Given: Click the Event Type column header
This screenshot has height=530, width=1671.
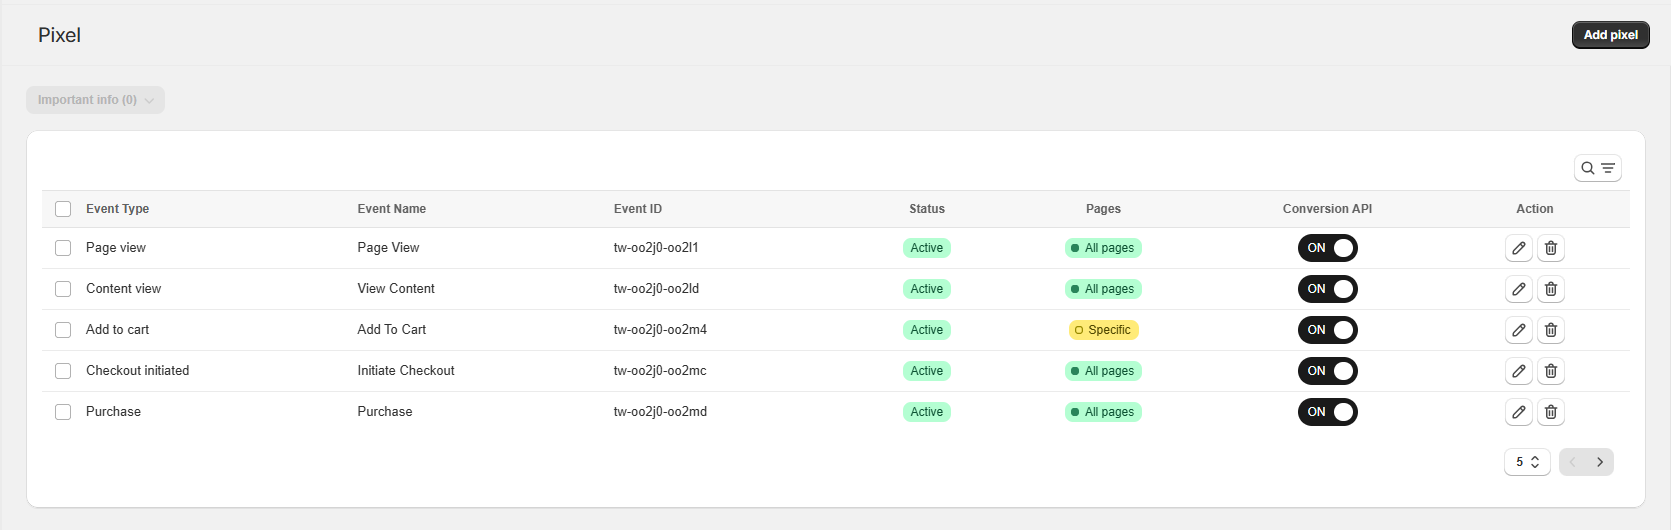Looking at the screenshot, I should (117, 209).
